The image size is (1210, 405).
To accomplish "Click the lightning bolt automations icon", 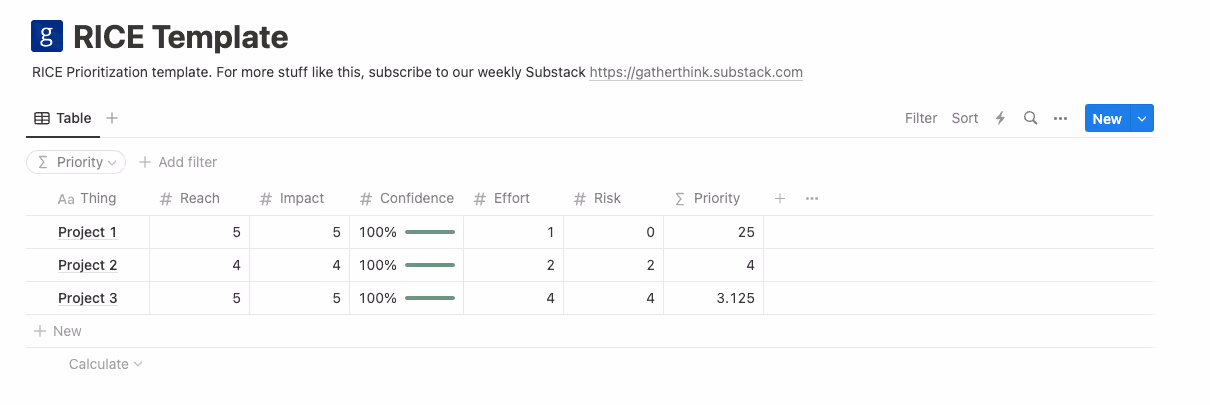I will coord(1000,118).
